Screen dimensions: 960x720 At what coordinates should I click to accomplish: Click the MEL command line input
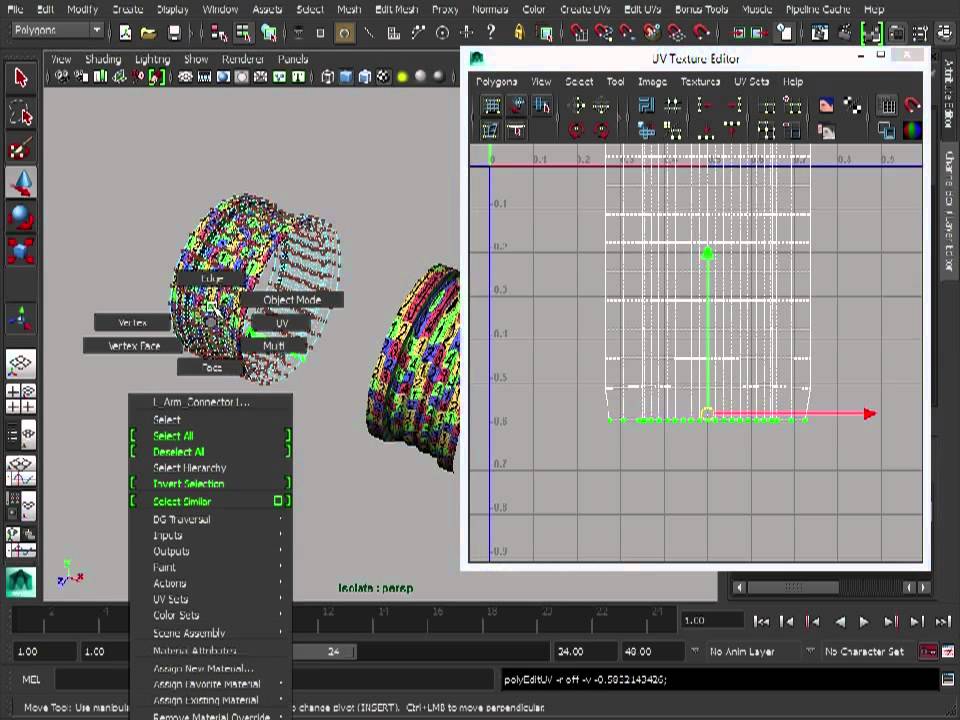tap(274, 680)
